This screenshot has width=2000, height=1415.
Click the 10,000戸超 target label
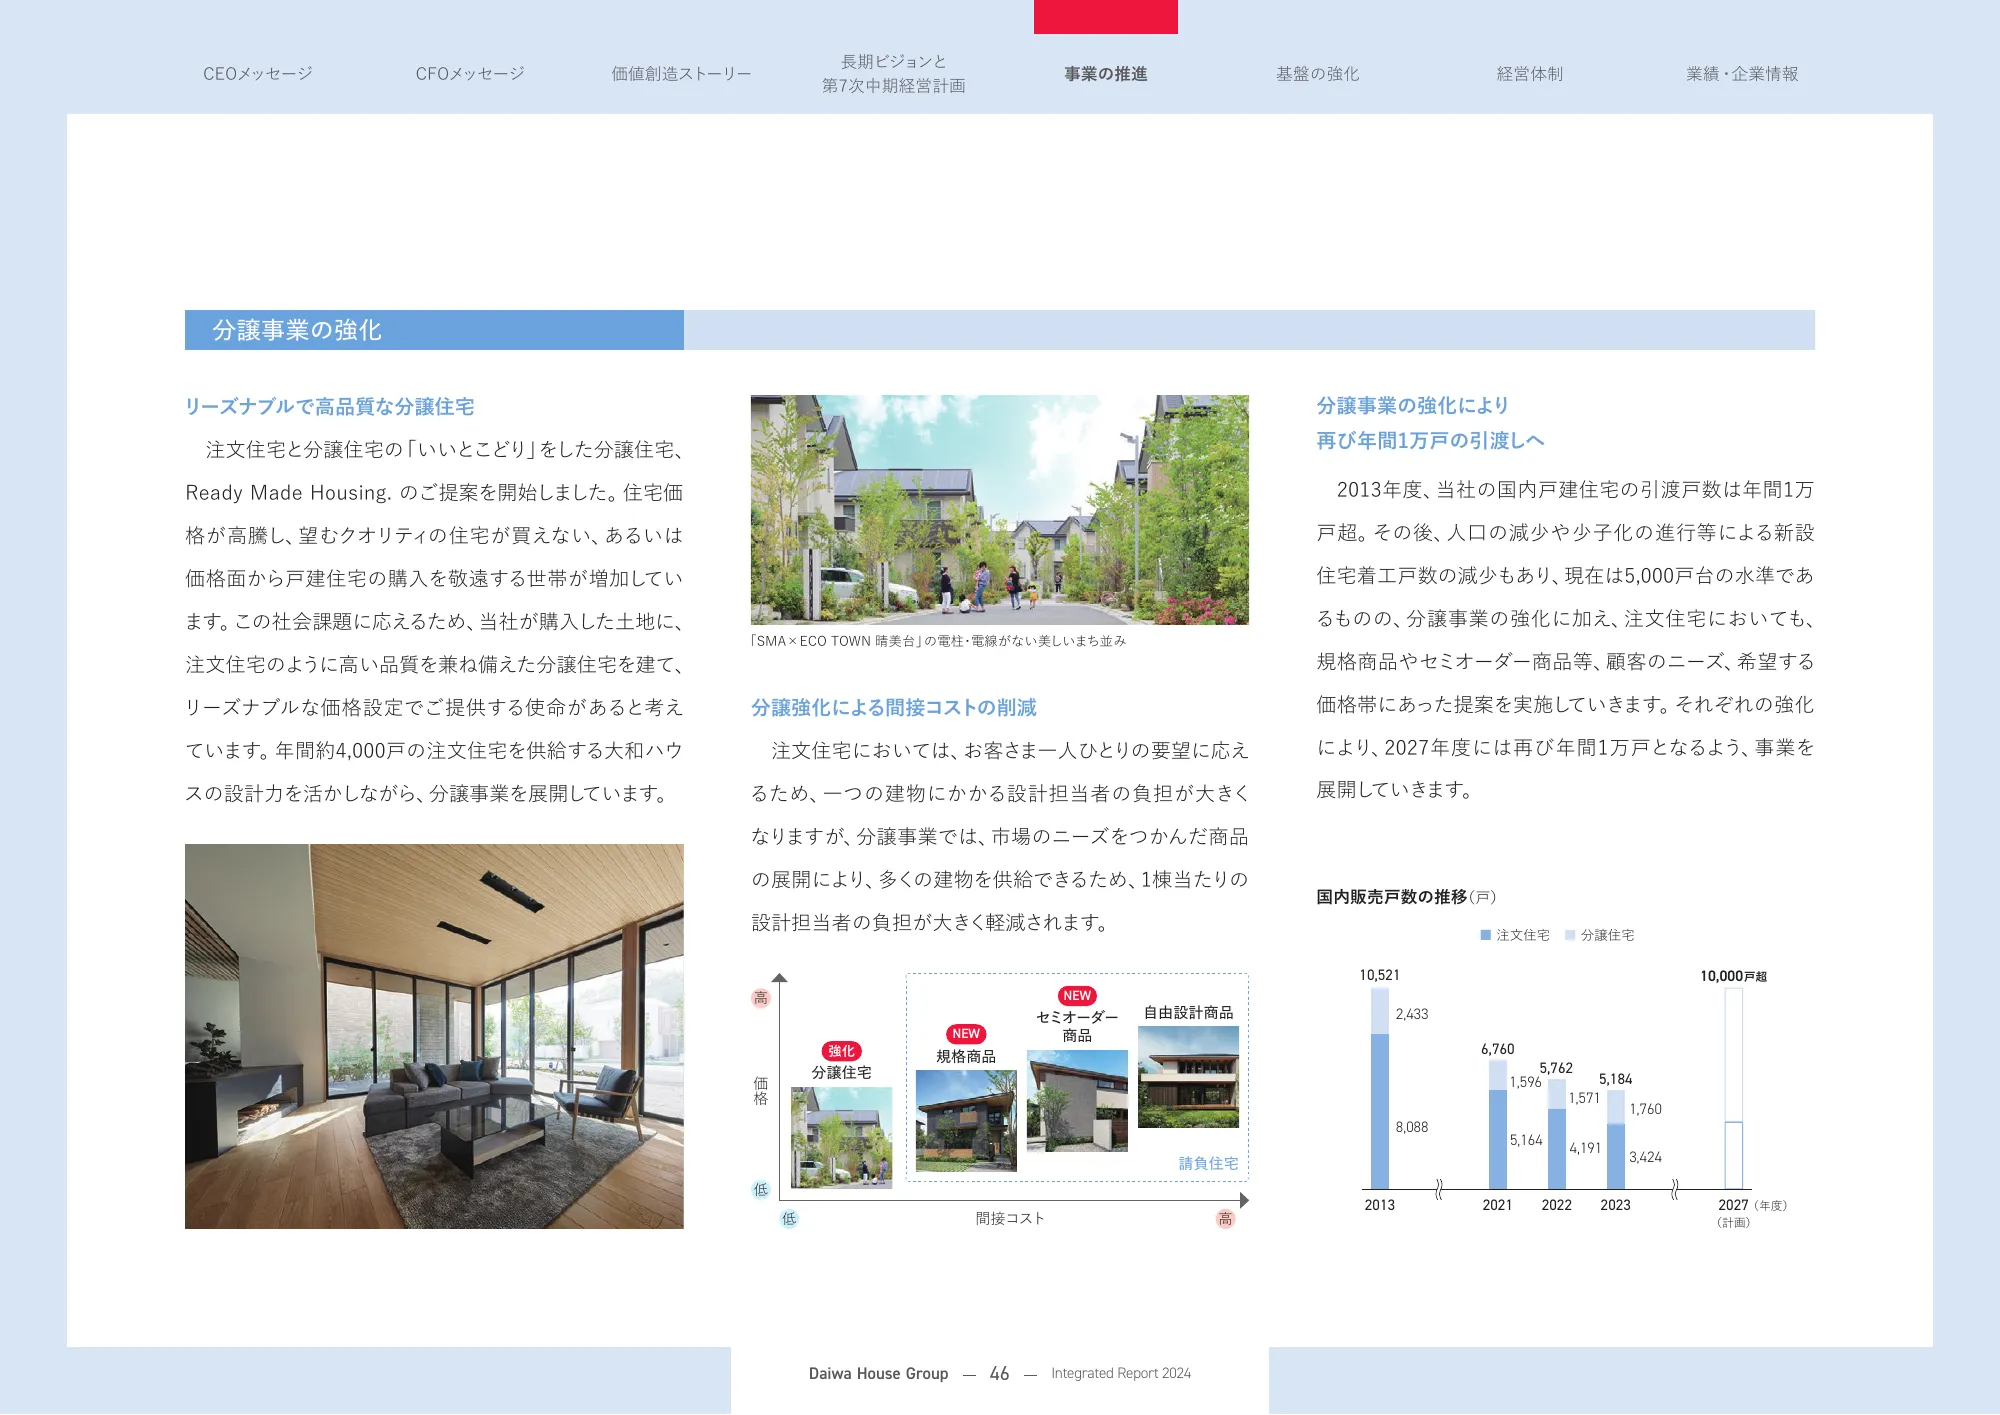click(1733, 976)
